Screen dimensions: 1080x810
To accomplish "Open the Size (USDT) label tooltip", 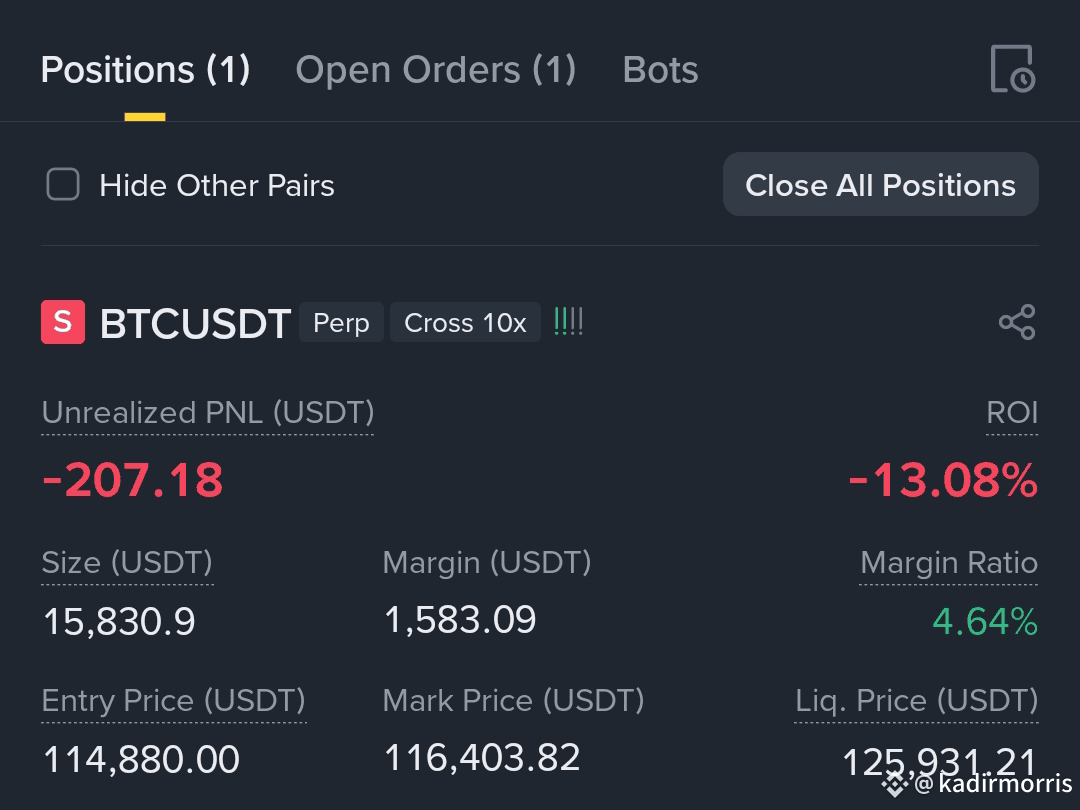I will coord(127,563).
